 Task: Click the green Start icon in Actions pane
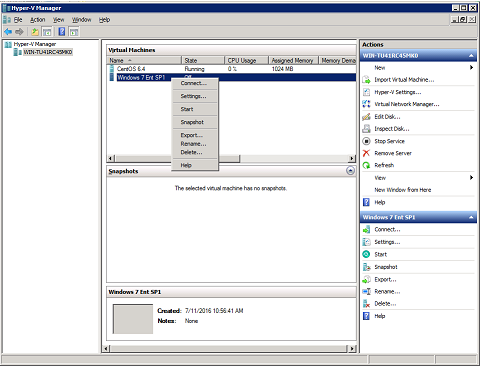coord(366,254)
